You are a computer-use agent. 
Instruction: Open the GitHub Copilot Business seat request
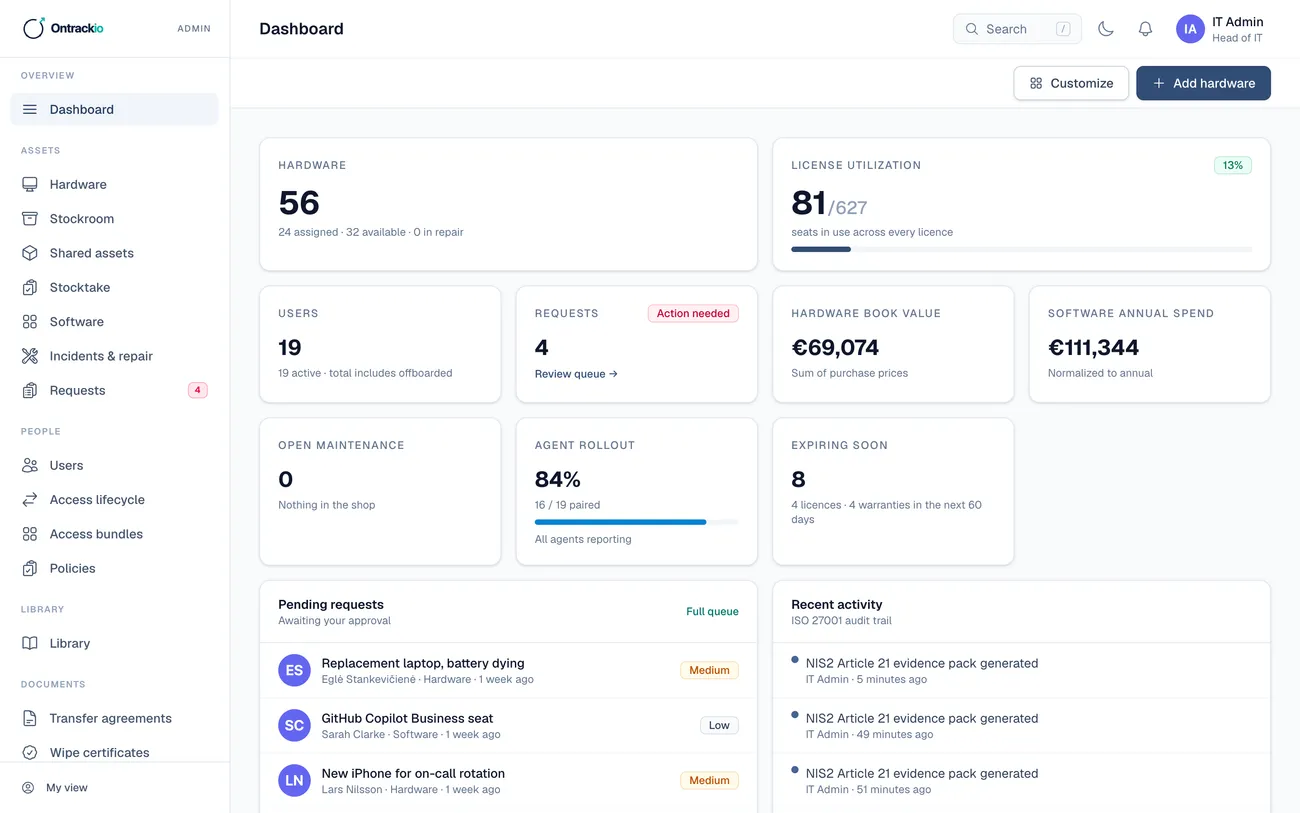(x=508, y=725)
